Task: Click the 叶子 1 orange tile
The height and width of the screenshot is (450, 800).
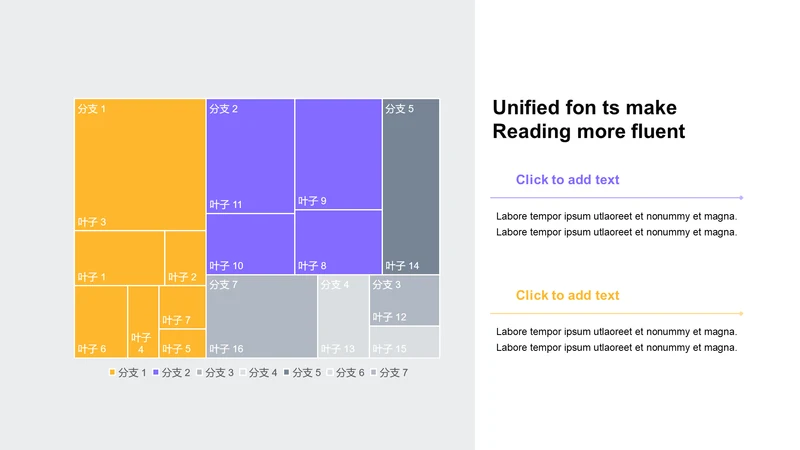Action: tap(119, 258)
